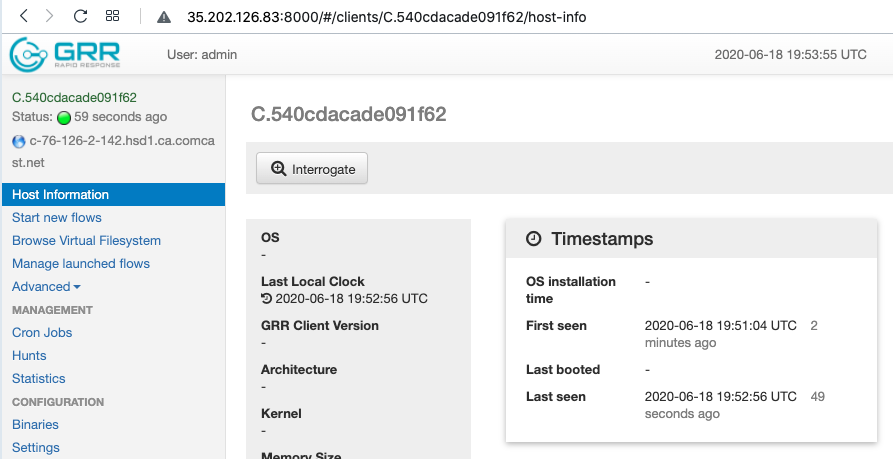893x459 pixels.
Task: Open Browse Virtual Filesystem
Action: 86,241
